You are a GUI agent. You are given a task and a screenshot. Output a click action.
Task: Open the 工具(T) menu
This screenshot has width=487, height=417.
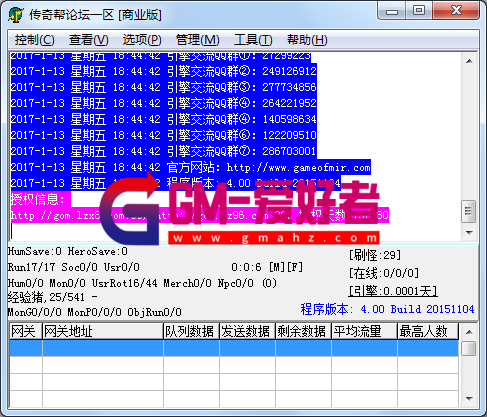pos(253,40)
